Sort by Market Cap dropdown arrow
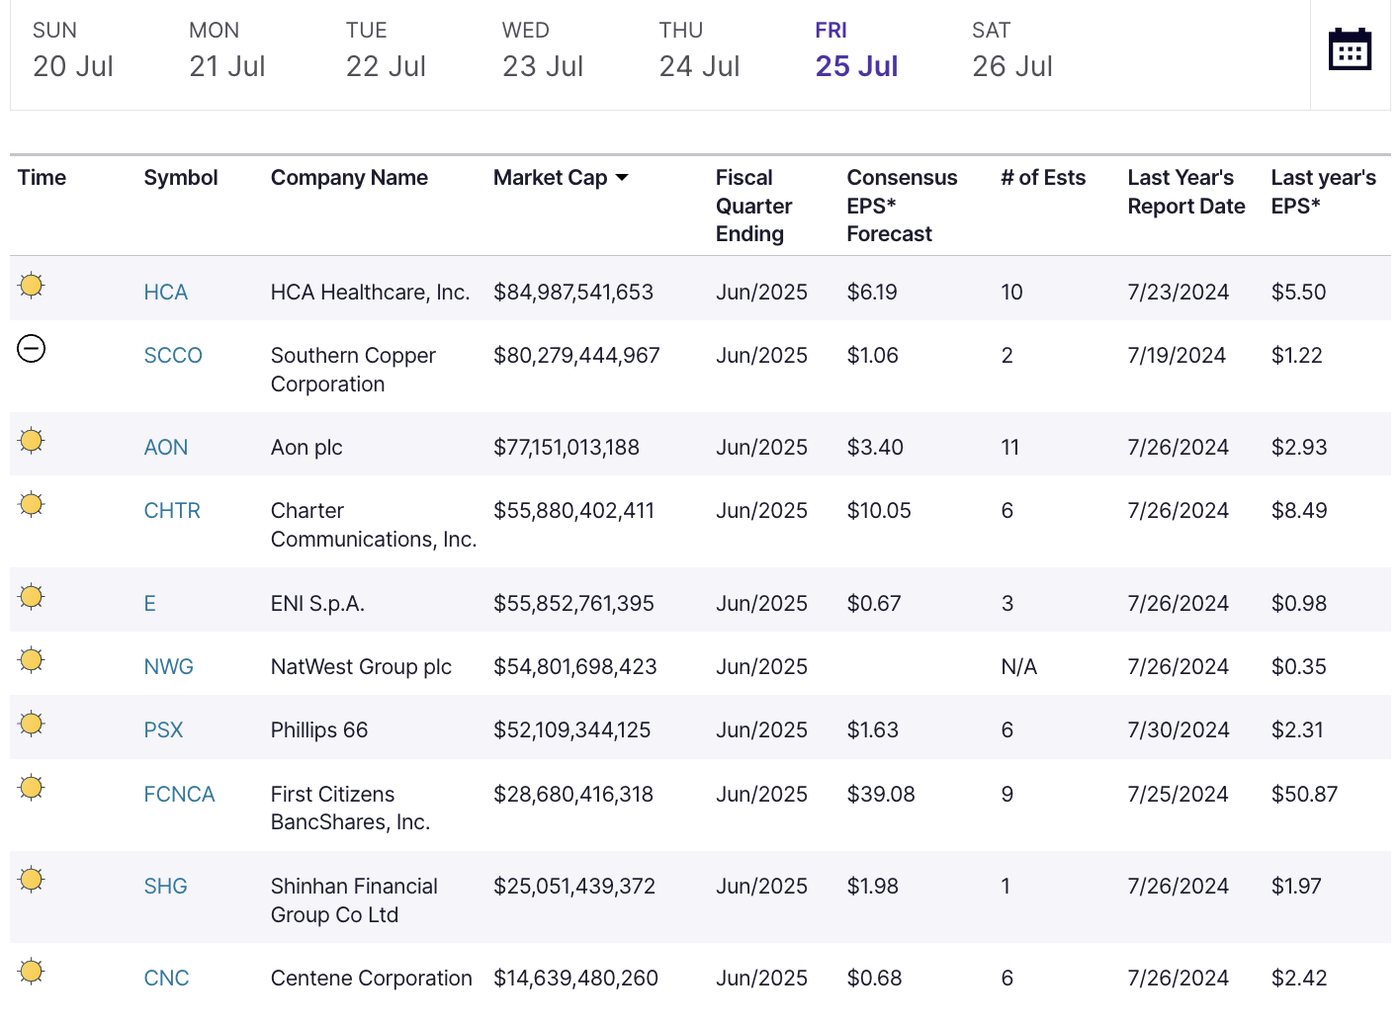Viewport: 1400px width, 1024px height. pyautogui.click(x=622, y=178)
